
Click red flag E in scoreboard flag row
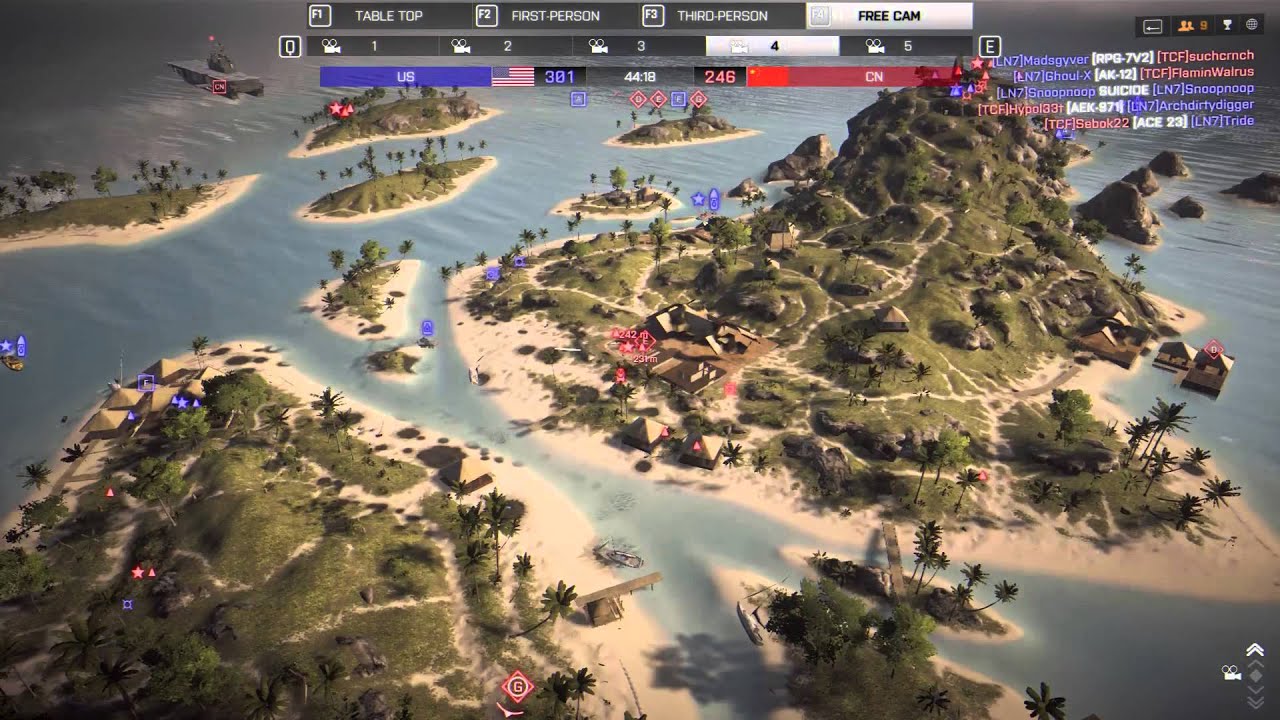coord(658,98)
